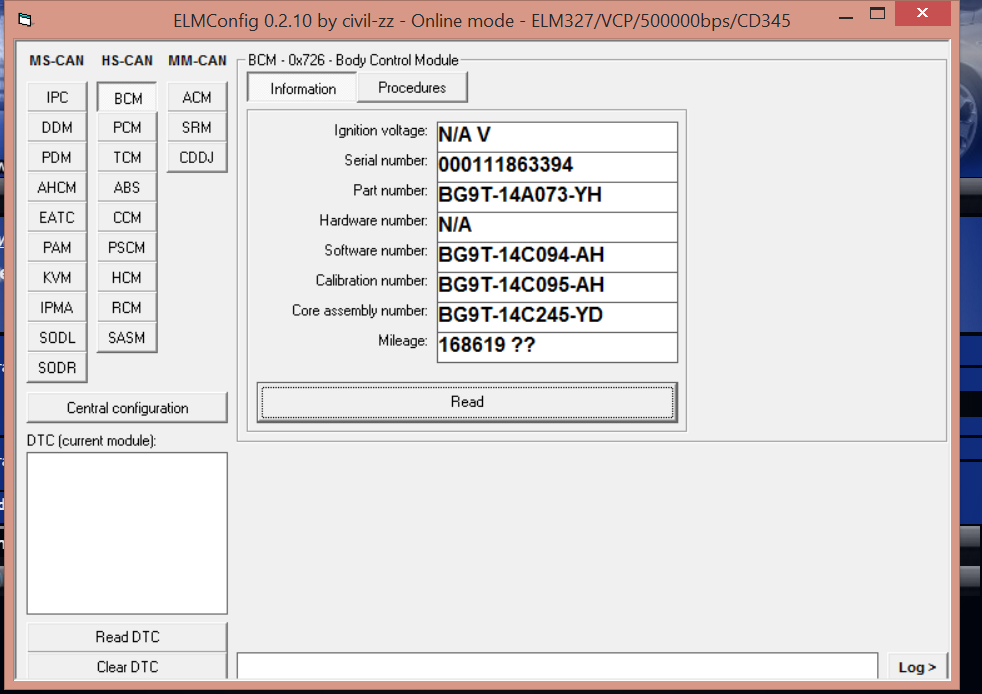Screen dimensions: 982x694
Task: Click inside the DTC list box
Action: [127, 533]
